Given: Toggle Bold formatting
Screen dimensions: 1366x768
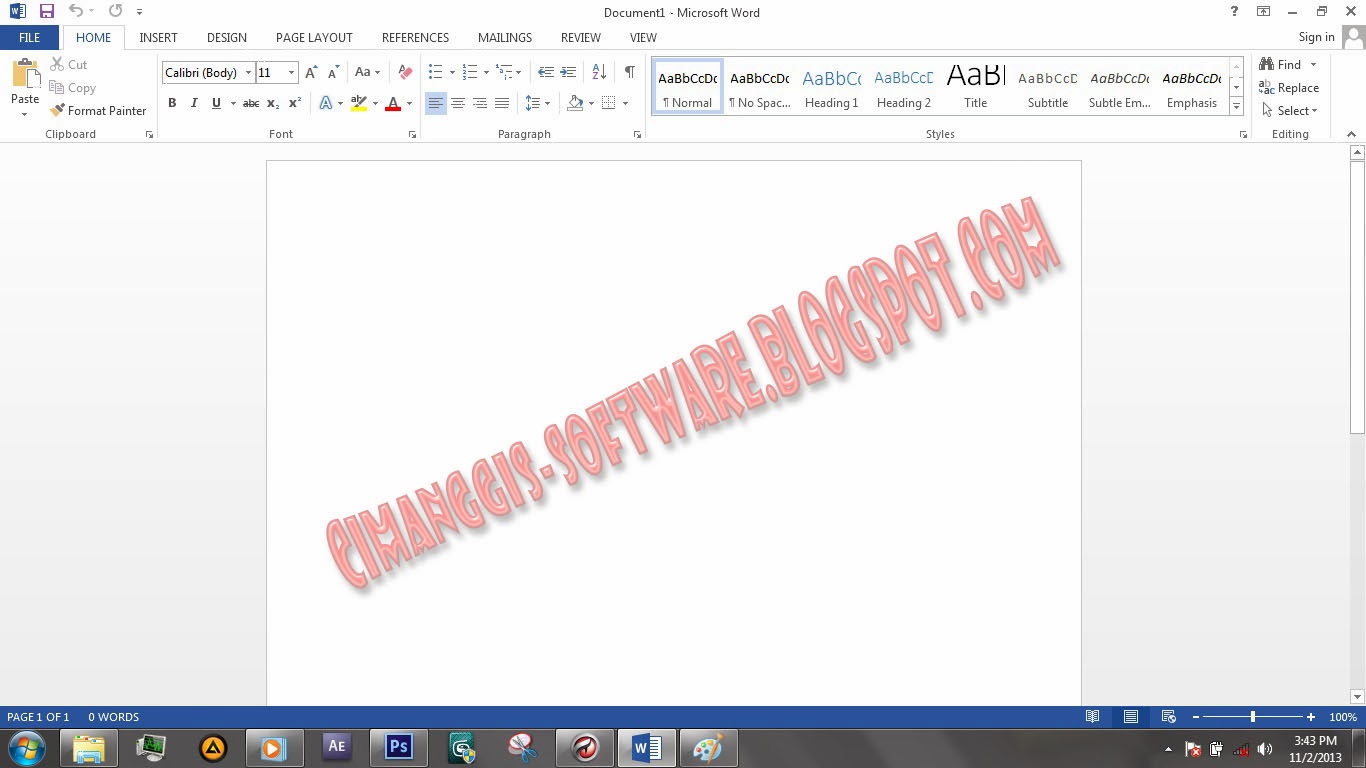Looking at the screenshot, I should click(x=172, y=103).
